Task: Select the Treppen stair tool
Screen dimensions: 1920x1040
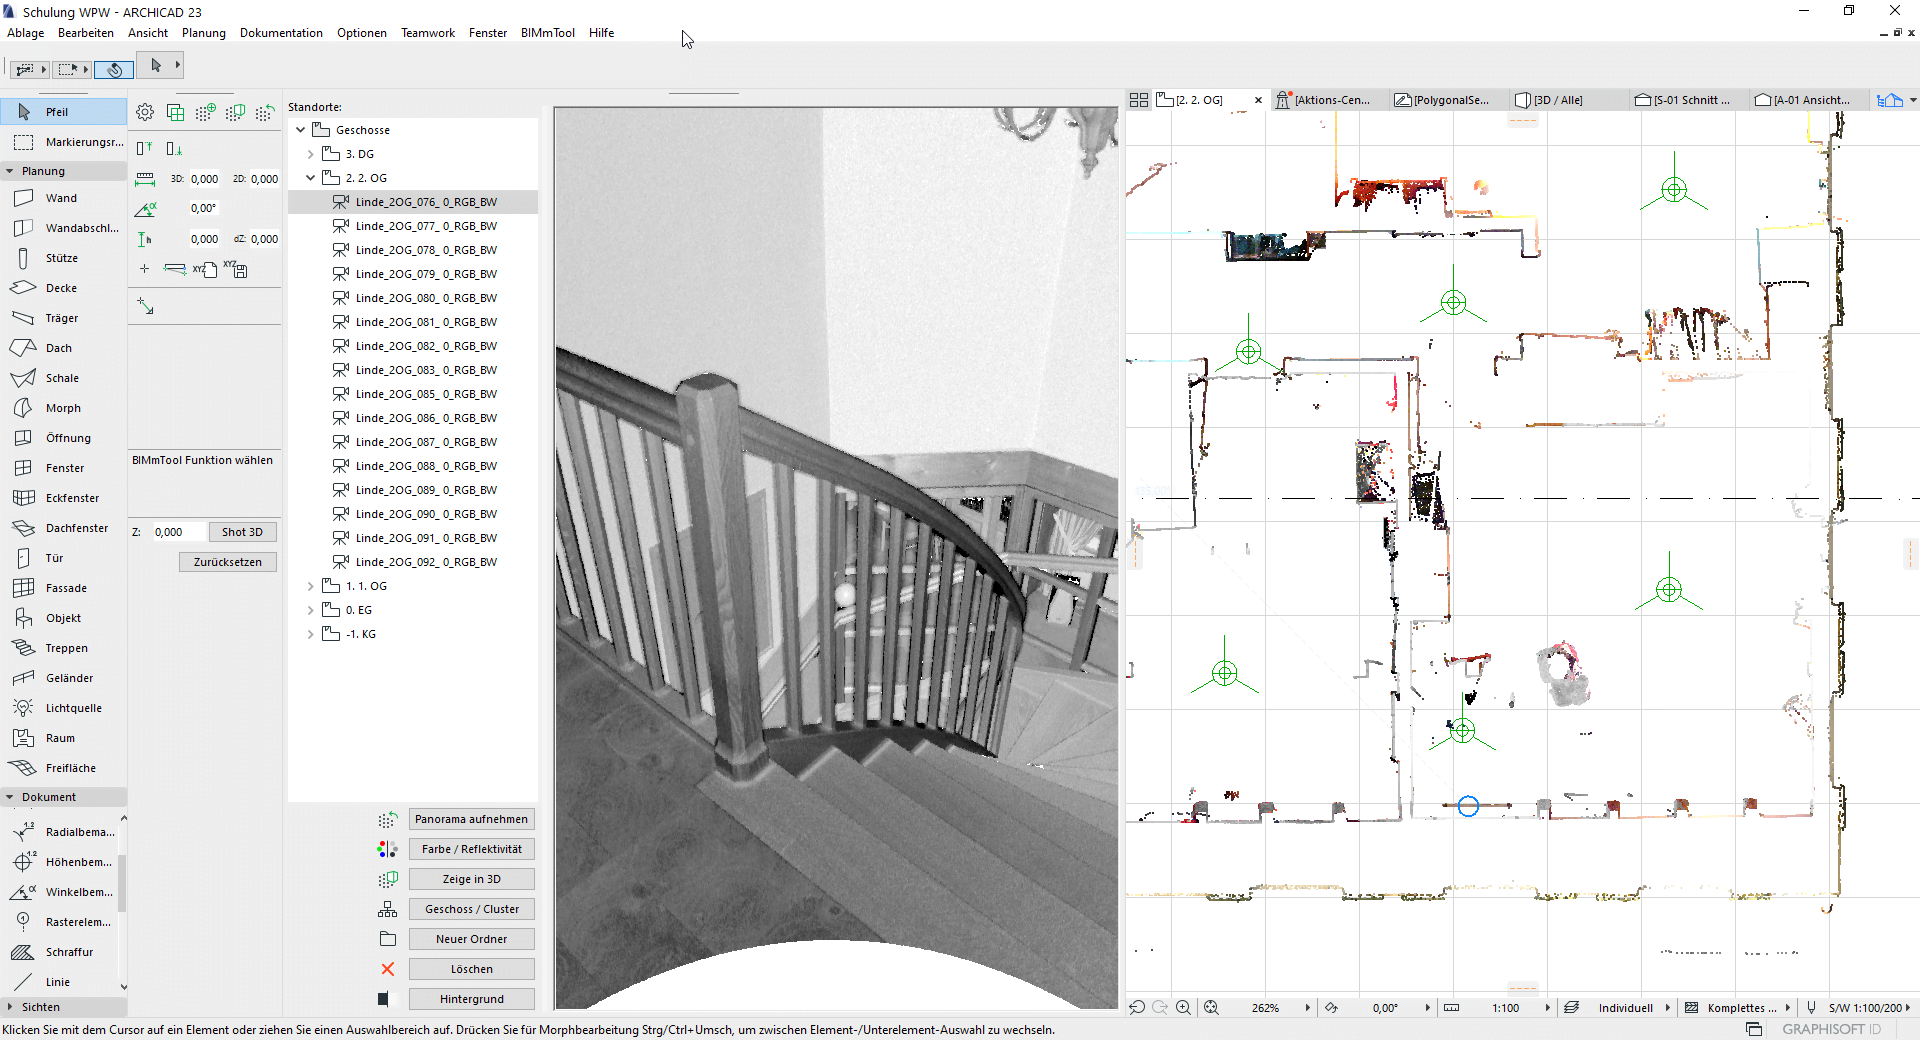Action: point(62,648)
